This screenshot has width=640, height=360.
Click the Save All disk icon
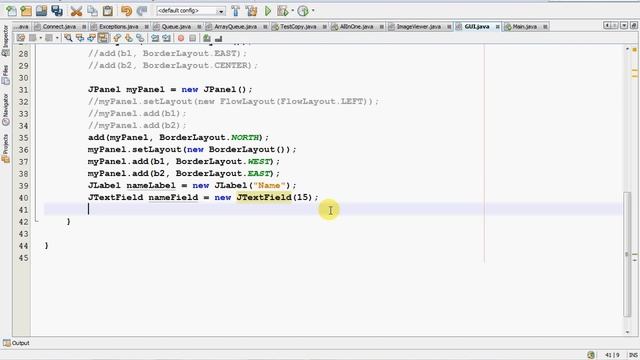(57, 11)
